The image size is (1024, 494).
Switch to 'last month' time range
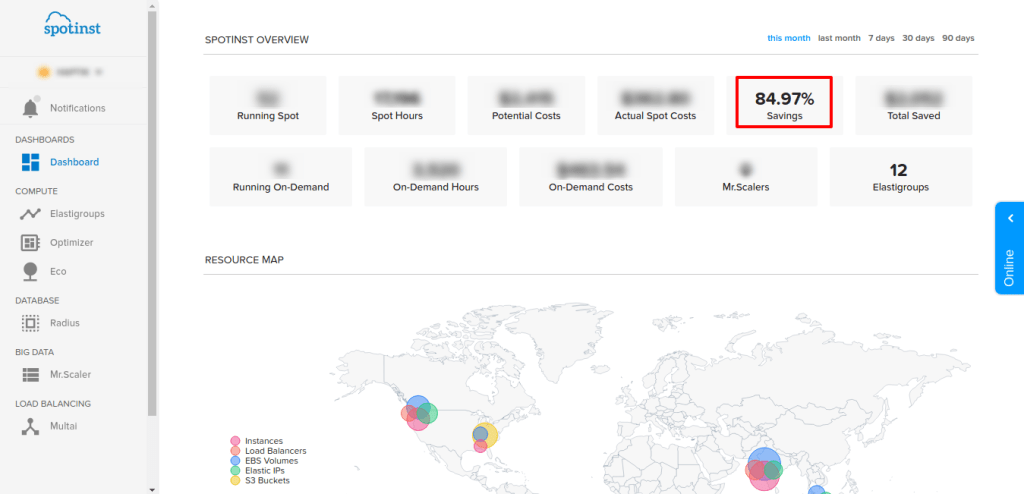coord(839,38)
